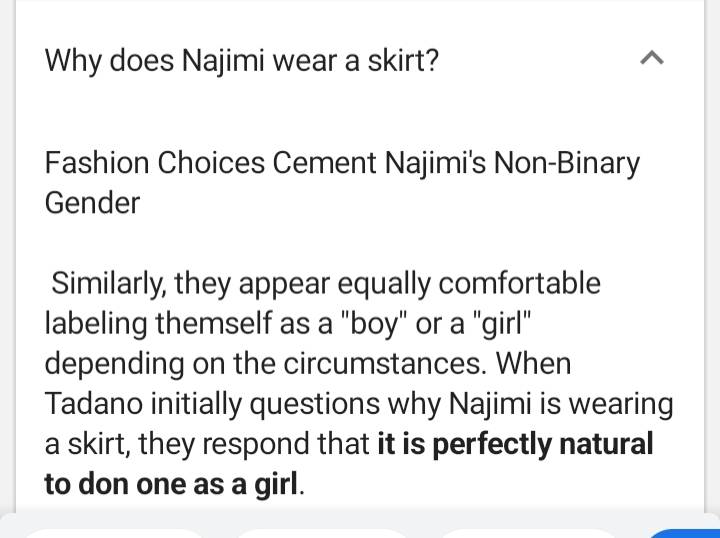
Task: Collapse the answer with the up chevron
Action: coord(650,60)
